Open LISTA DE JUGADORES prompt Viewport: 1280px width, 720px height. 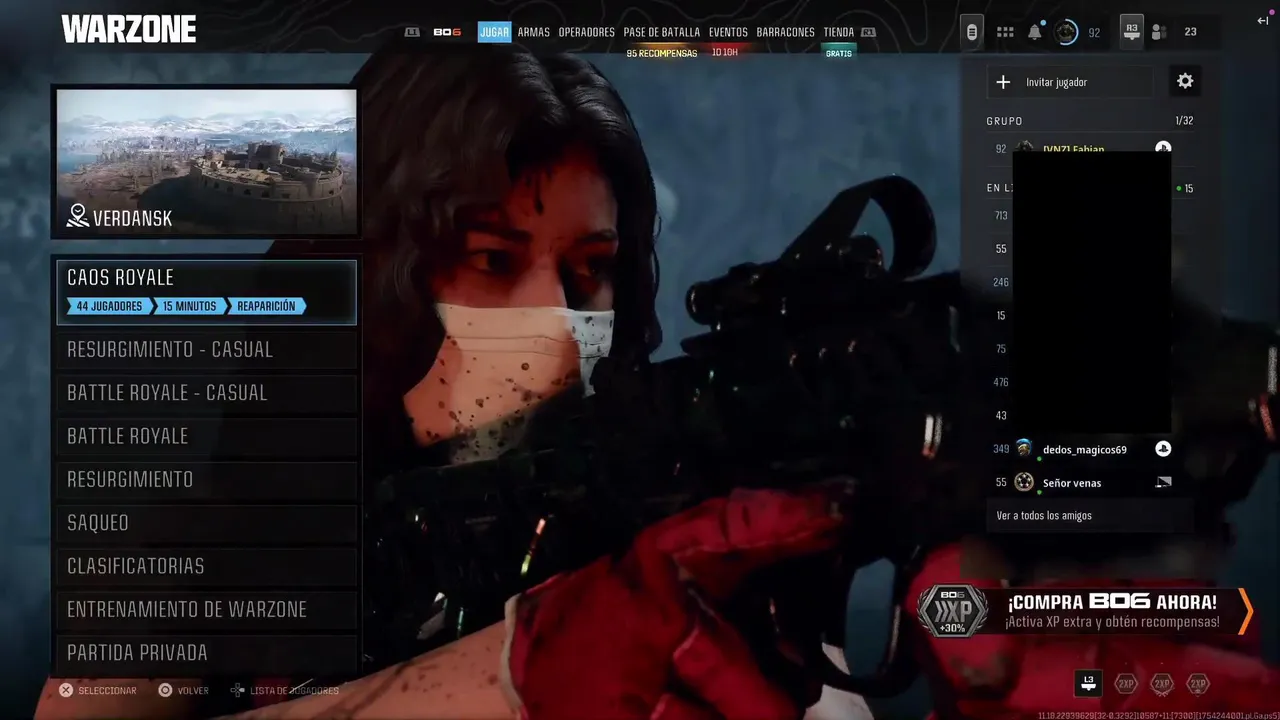(285, 690)
